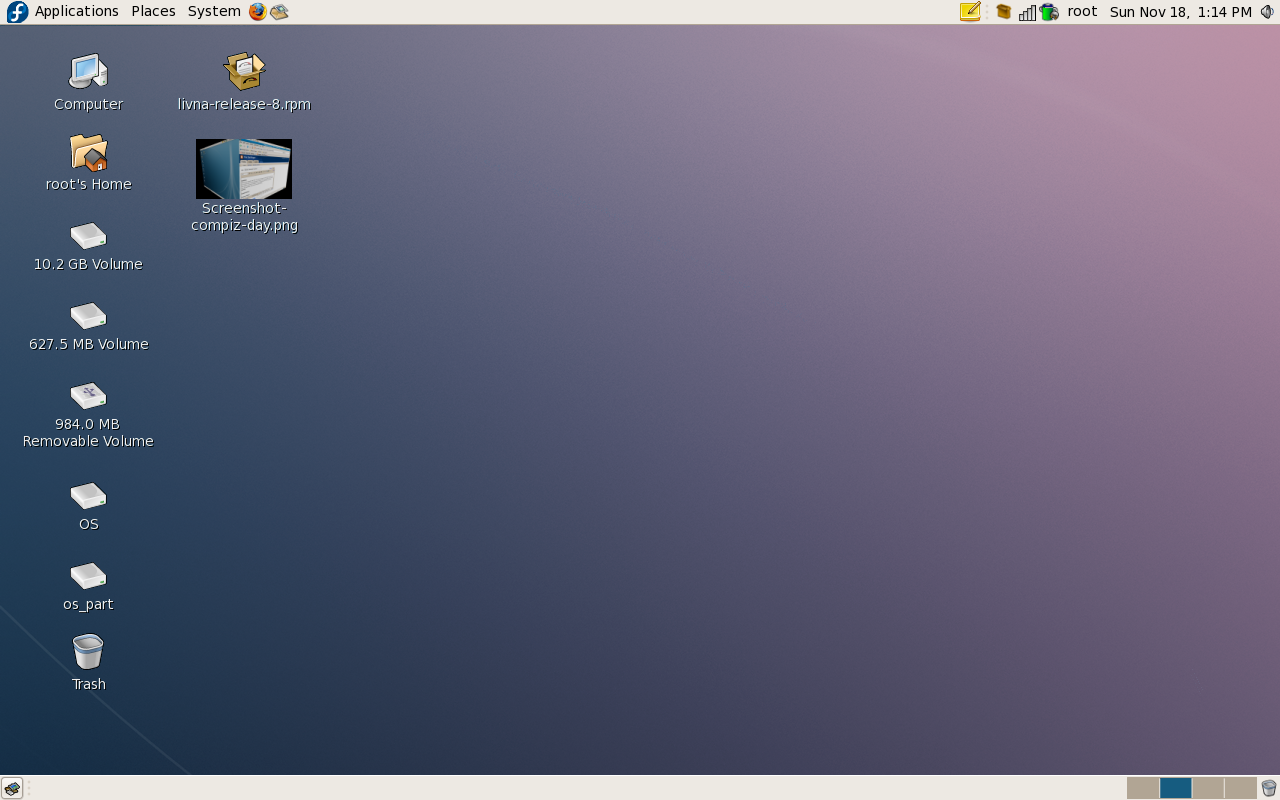The image size is (1280, 800).
Task: Open the Applications menu
Action: (x=77, y=11)
